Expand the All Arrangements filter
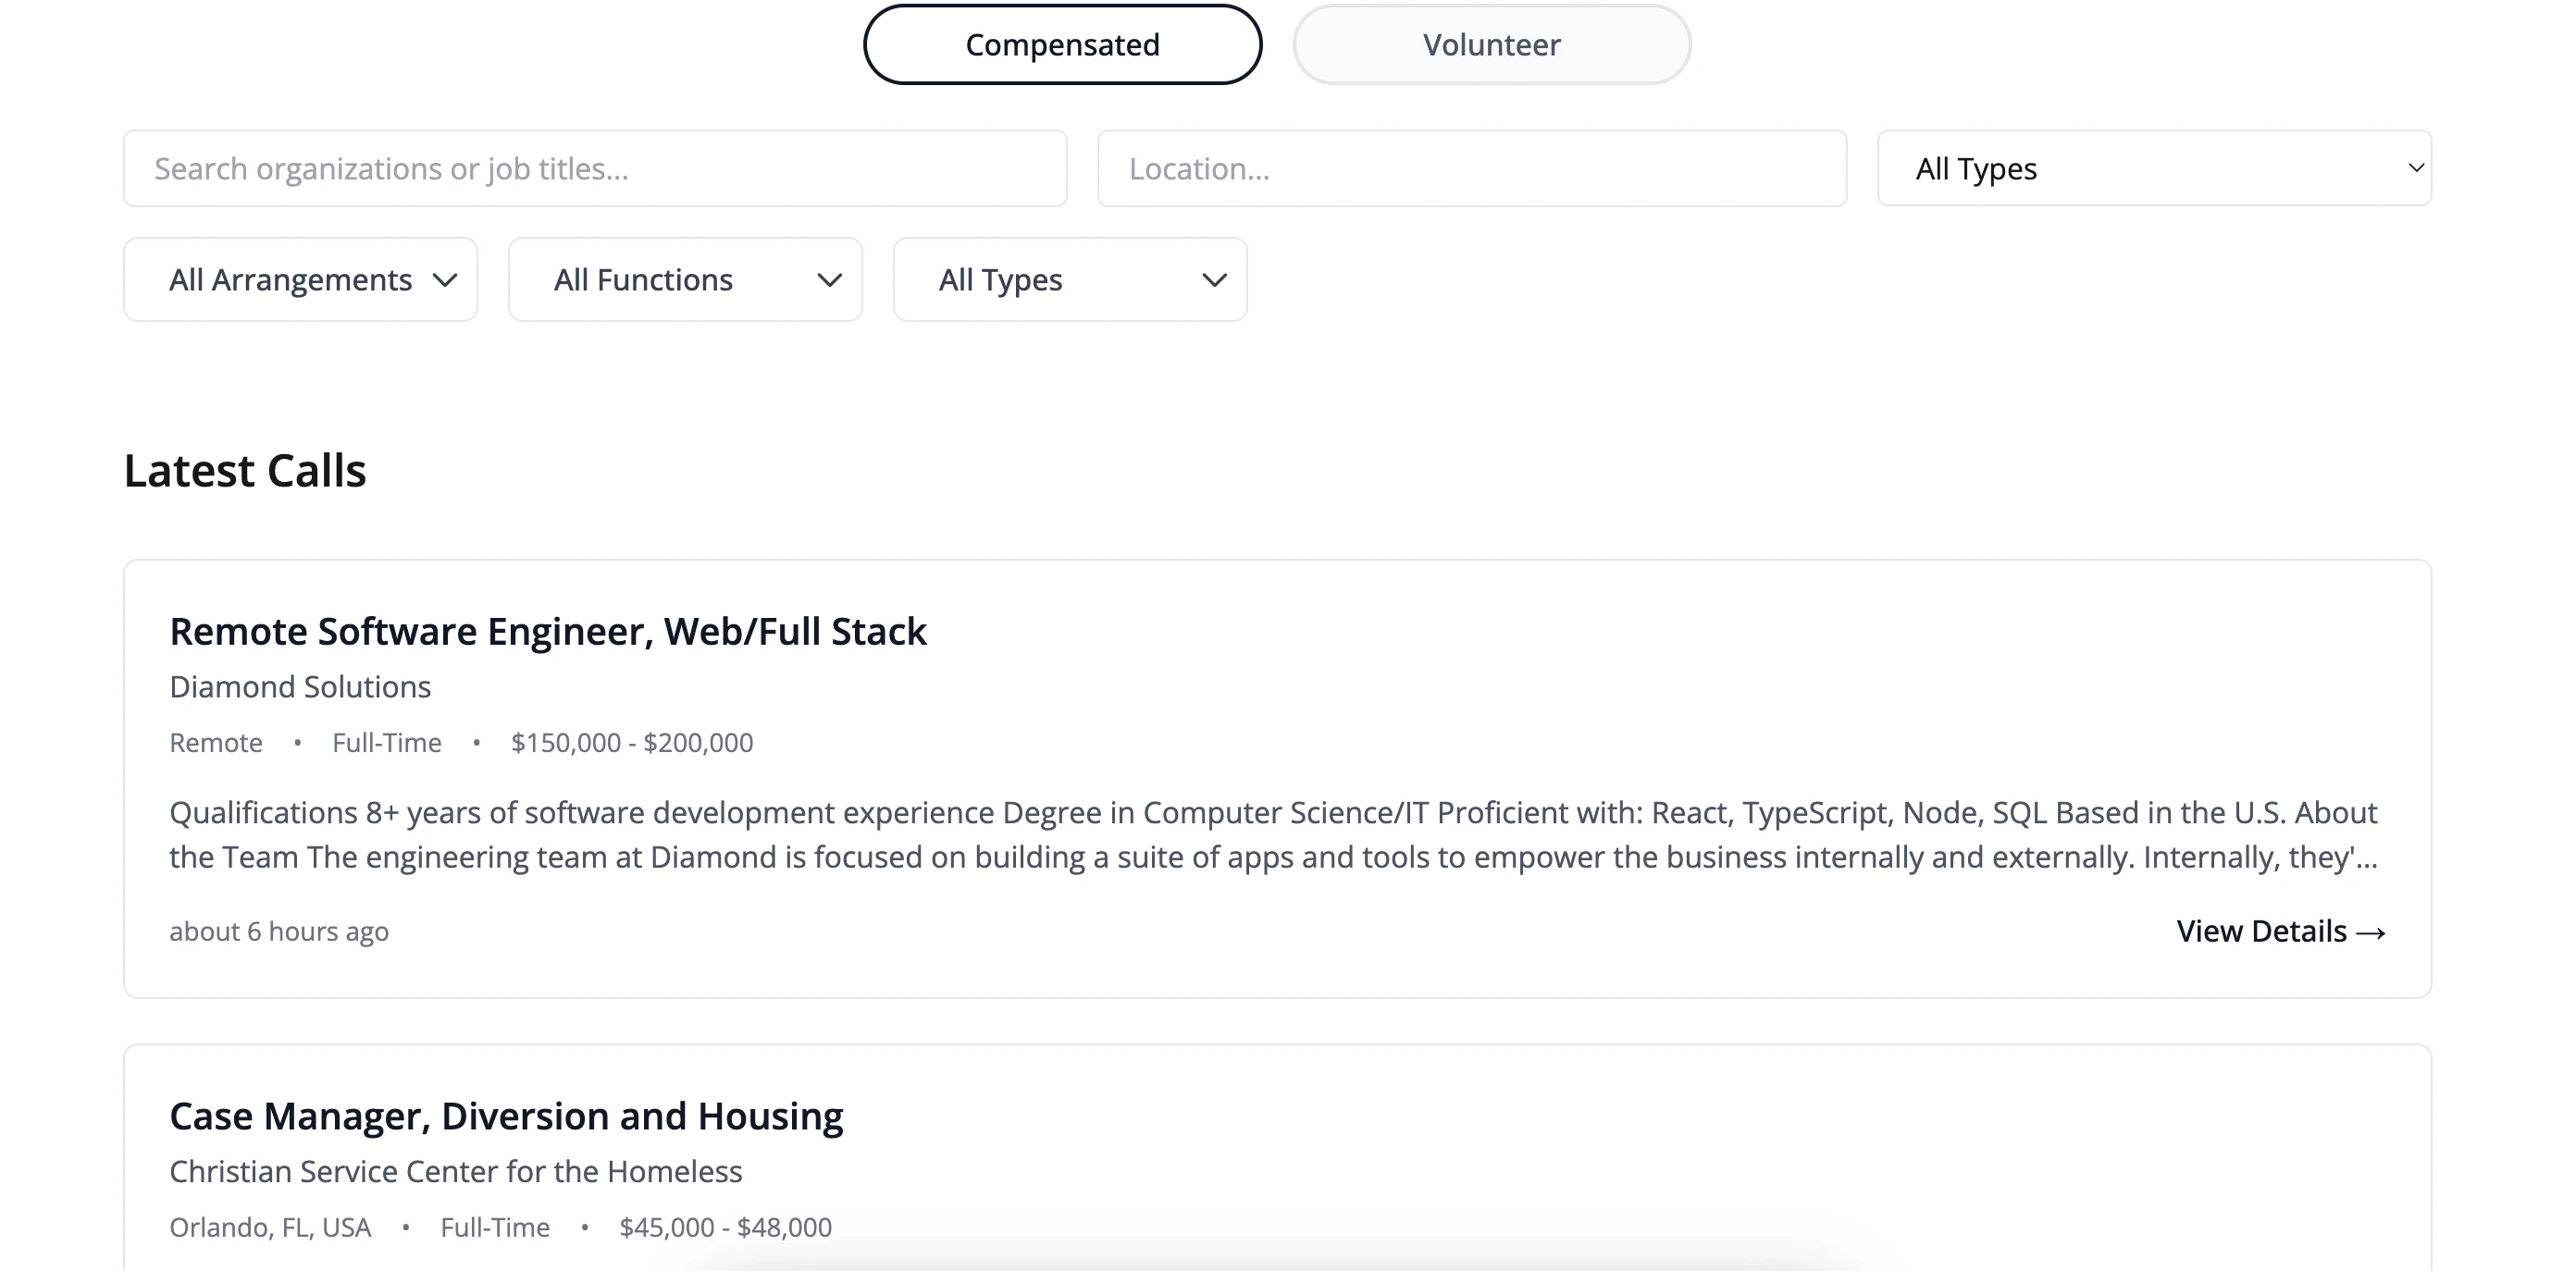Image resolution: width=2576 pixels, height=1271 pixels. (x=299, y=279)
